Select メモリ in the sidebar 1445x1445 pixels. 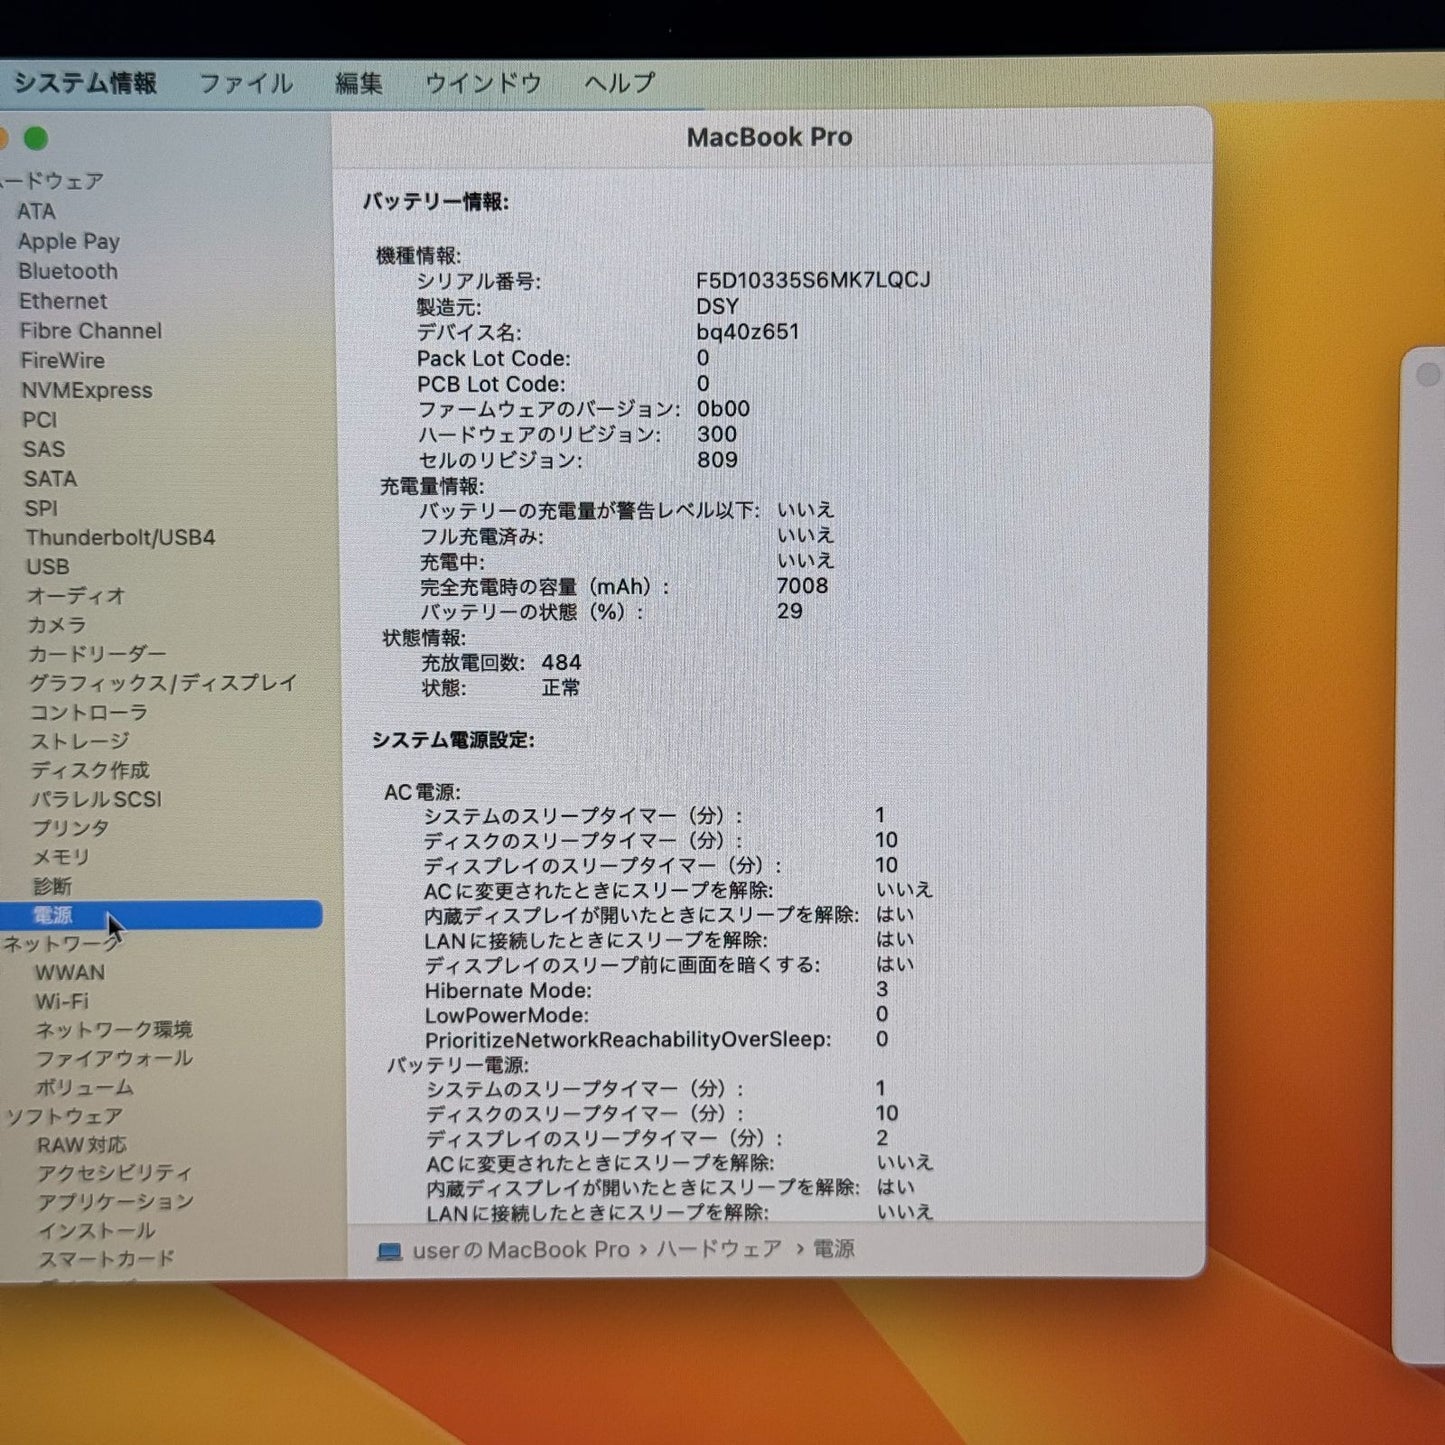61,857
